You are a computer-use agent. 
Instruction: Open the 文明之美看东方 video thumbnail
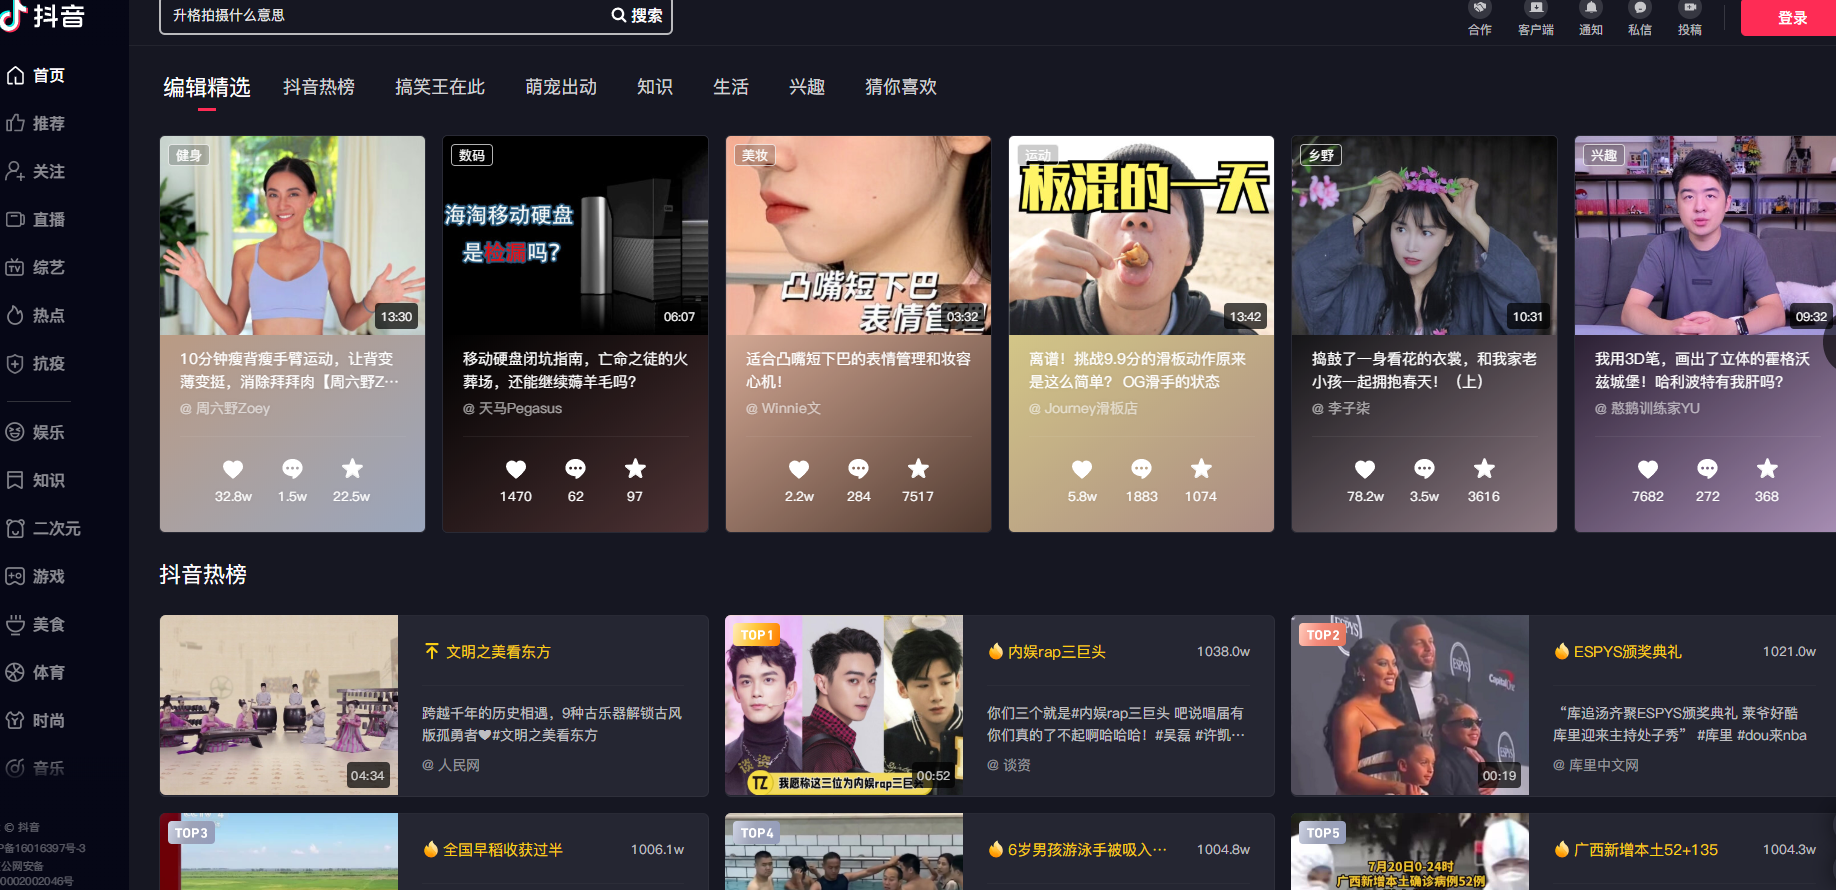pyautogui.click(x=279, y=705)
